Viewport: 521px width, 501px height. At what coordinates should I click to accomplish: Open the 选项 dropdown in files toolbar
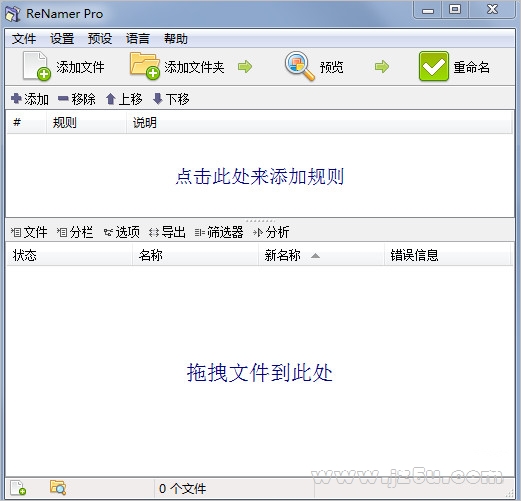tap(121, 232)
